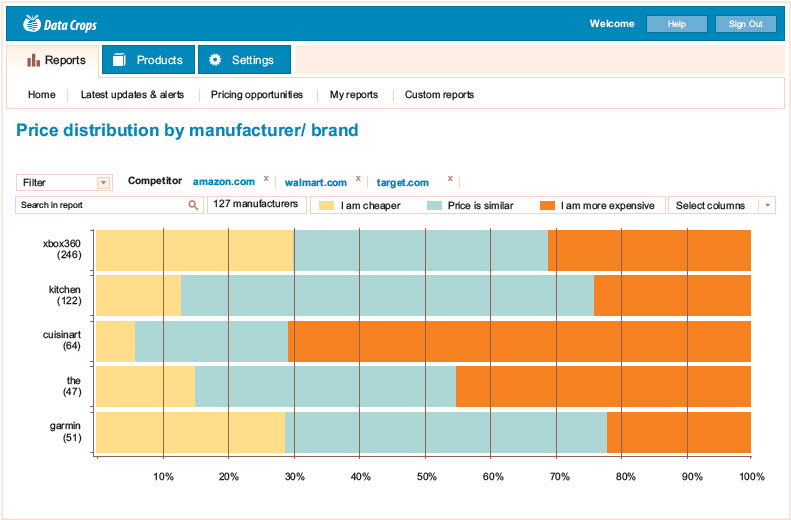The image size is (791, 520).
Task: Click 'the' row orange expensive segment
Action: coord(603,386)
